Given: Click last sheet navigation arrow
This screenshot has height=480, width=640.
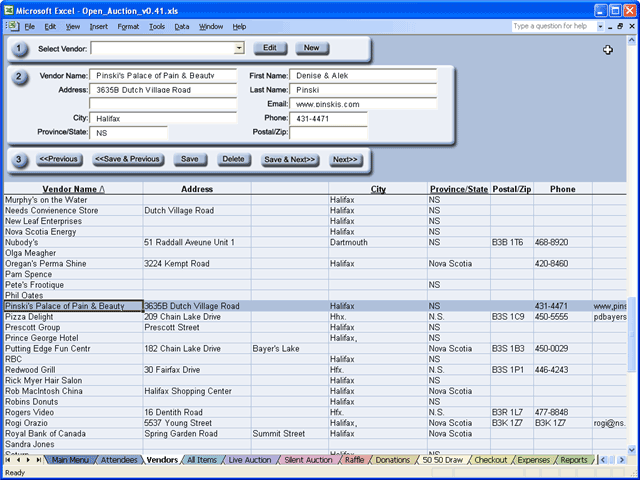Looking at the screenshot, I should 38,460.
